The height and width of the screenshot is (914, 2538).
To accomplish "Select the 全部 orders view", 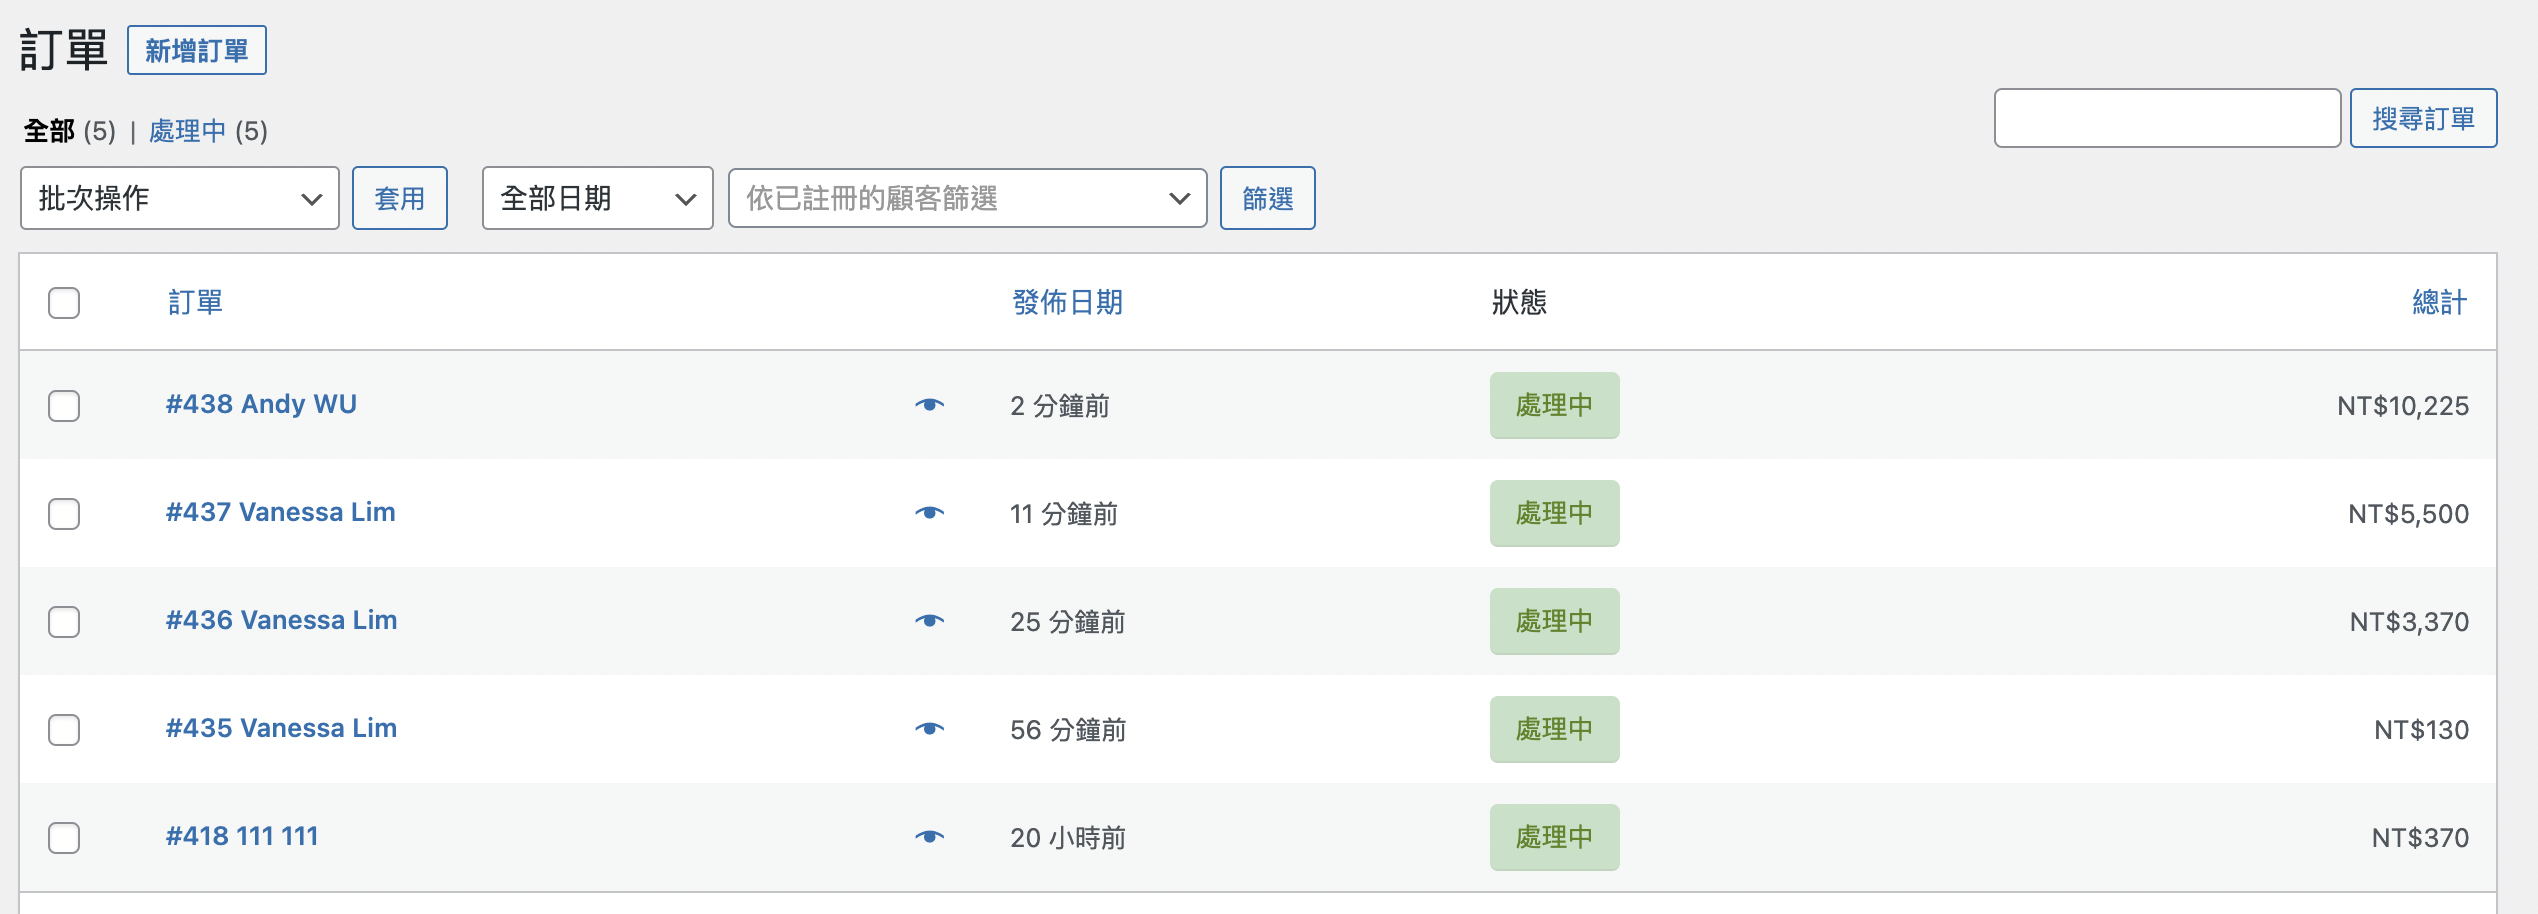I will tap(49, 131).
